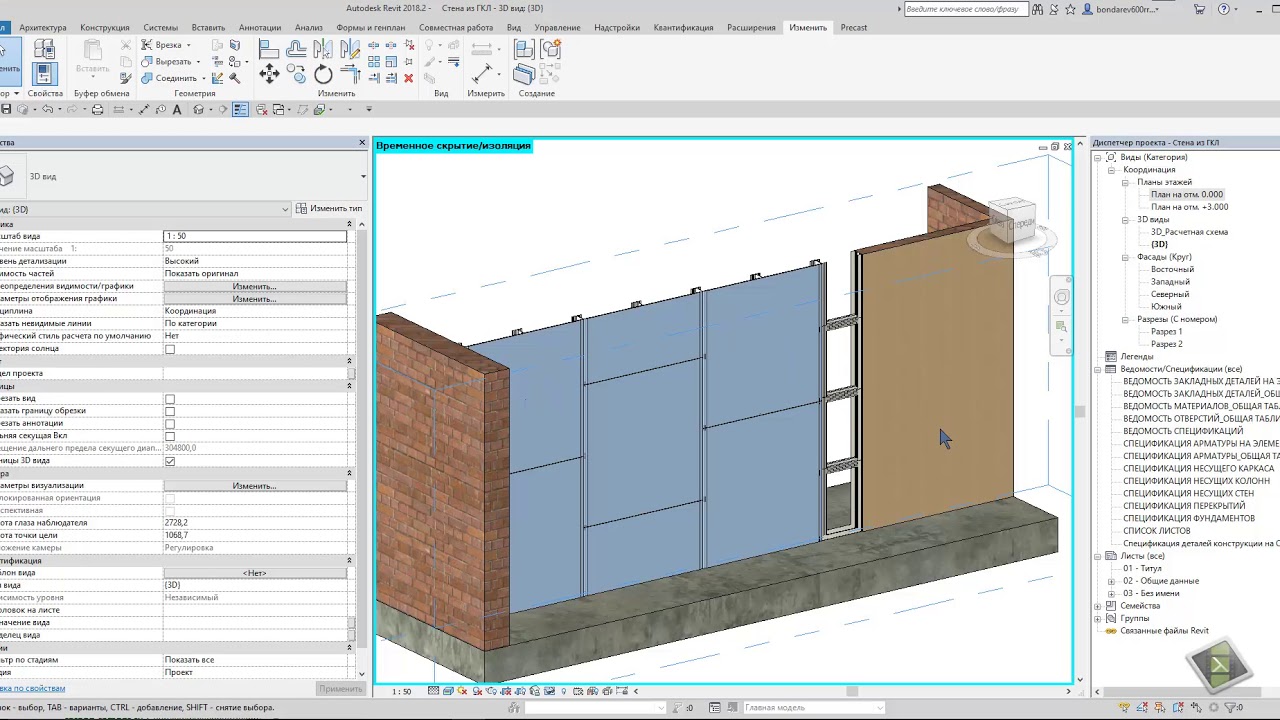Select the Align tool in the ribbon
The image size is (1280, 720).
(x=268, y=49)
